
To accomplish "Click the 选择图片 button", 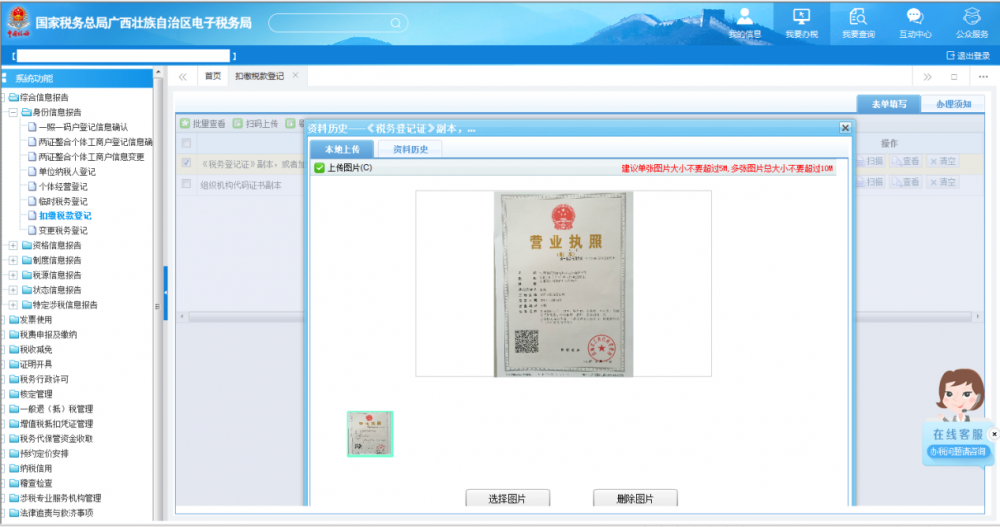I will pos(507,499).
